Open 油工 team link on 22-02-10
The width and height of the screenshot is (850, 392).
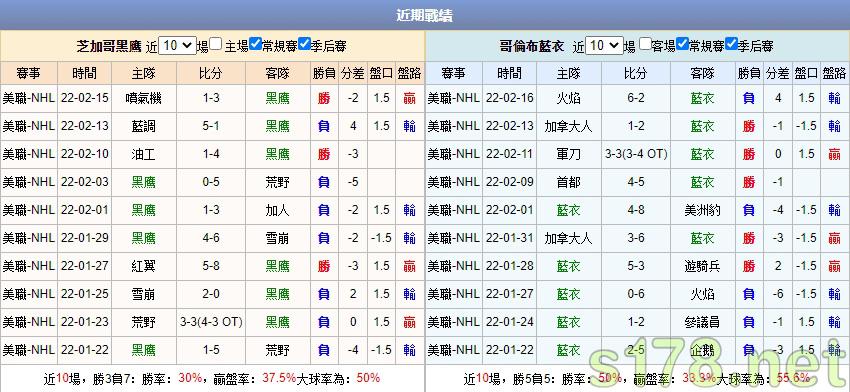(x=144, y=154)
